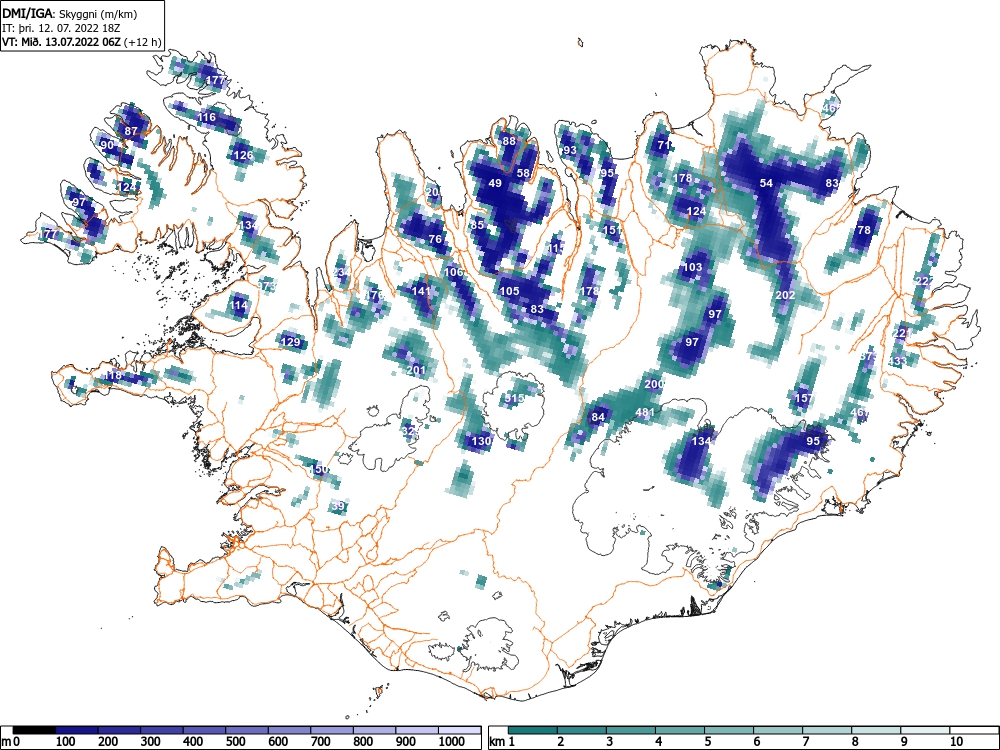Click visibility value '129' on the map
Image resolution: width=1000 pixels, height=750 pixels.
tap(290, 342)
